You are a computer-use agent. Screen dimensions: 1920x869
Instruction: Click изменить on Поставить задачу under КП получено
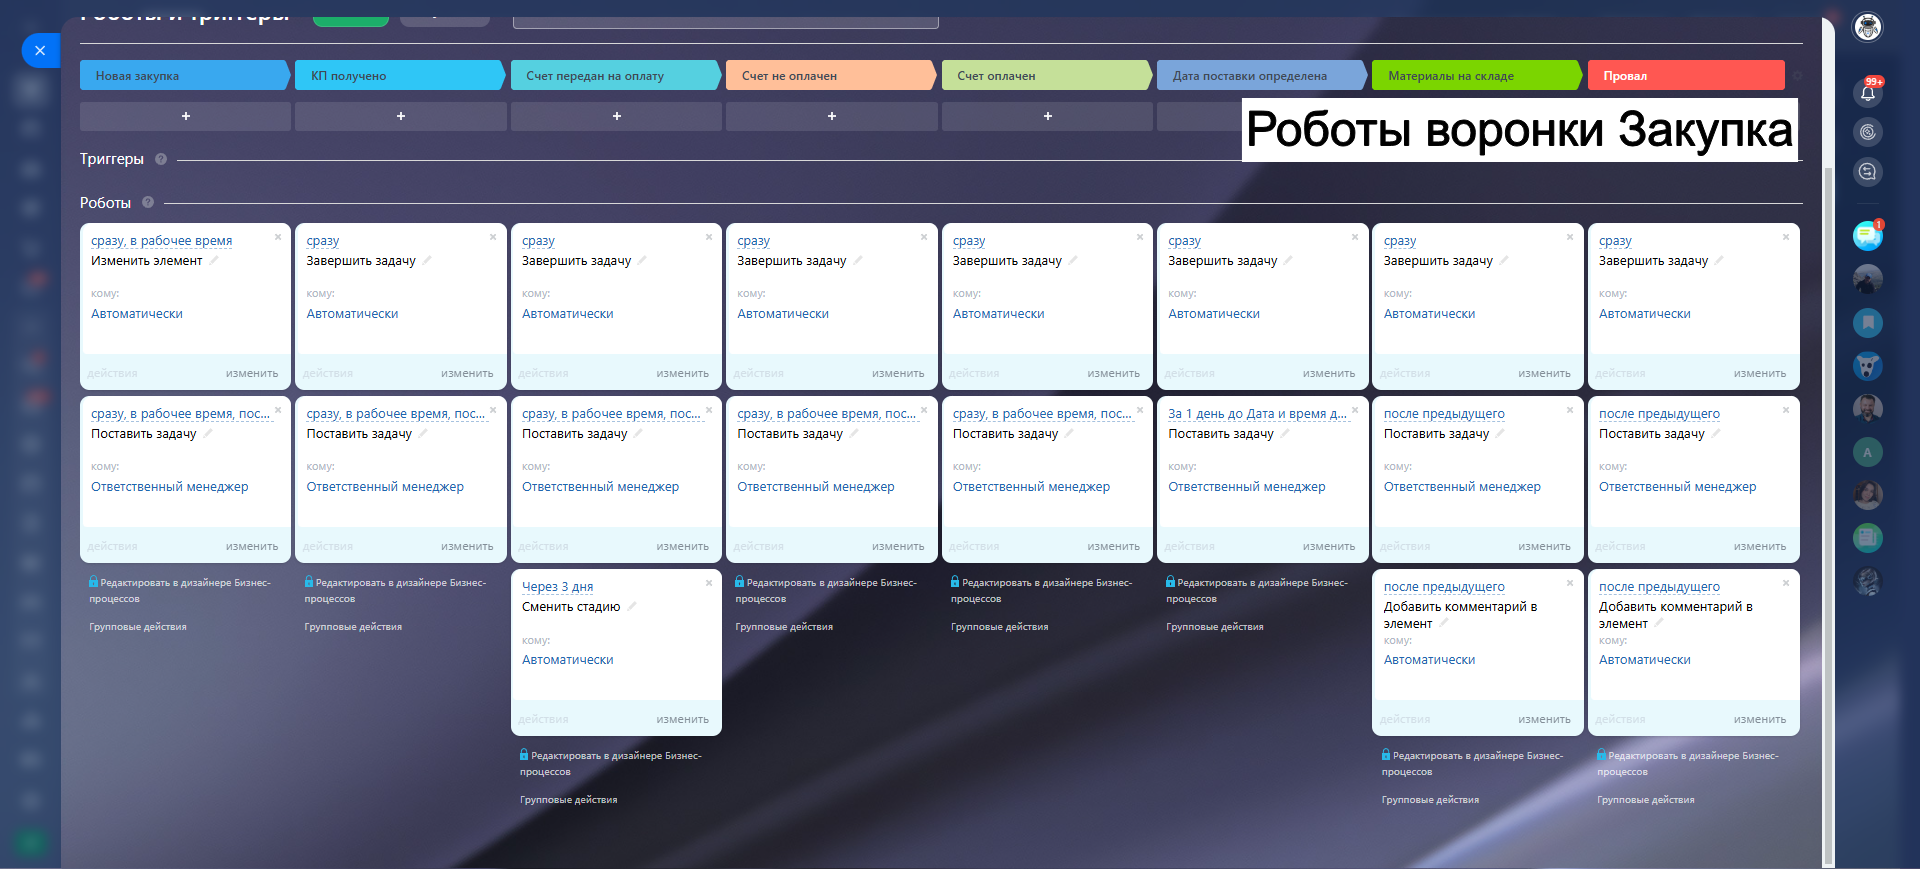(x=467, y=546)
